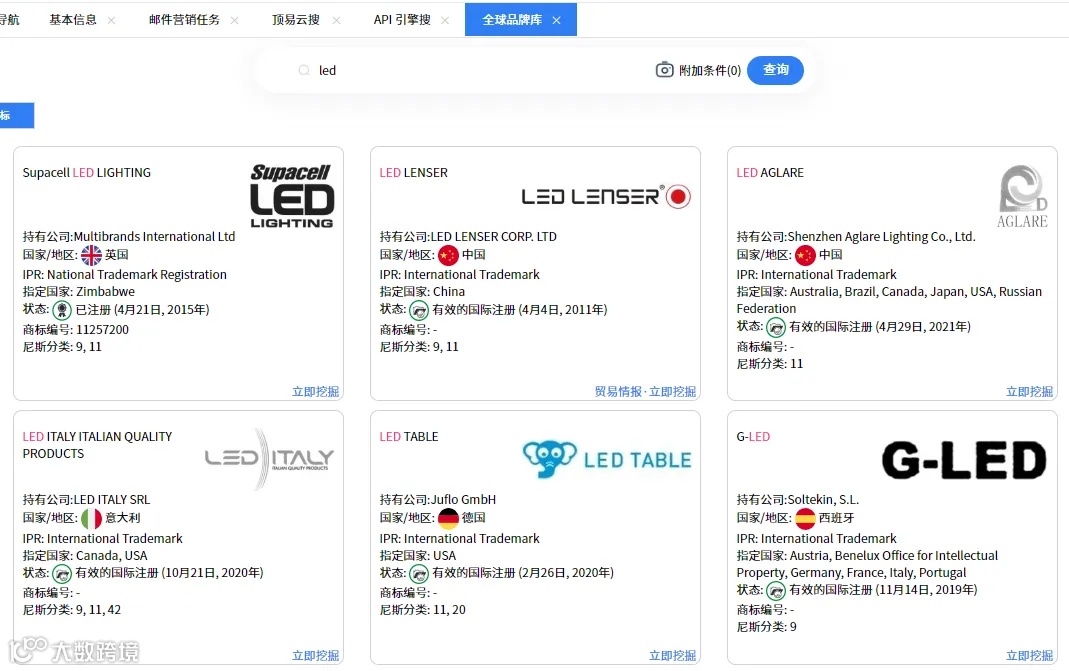Click the Italy flag icon
The width and height of the screenshot is (1069, 671).
(91, 518)
